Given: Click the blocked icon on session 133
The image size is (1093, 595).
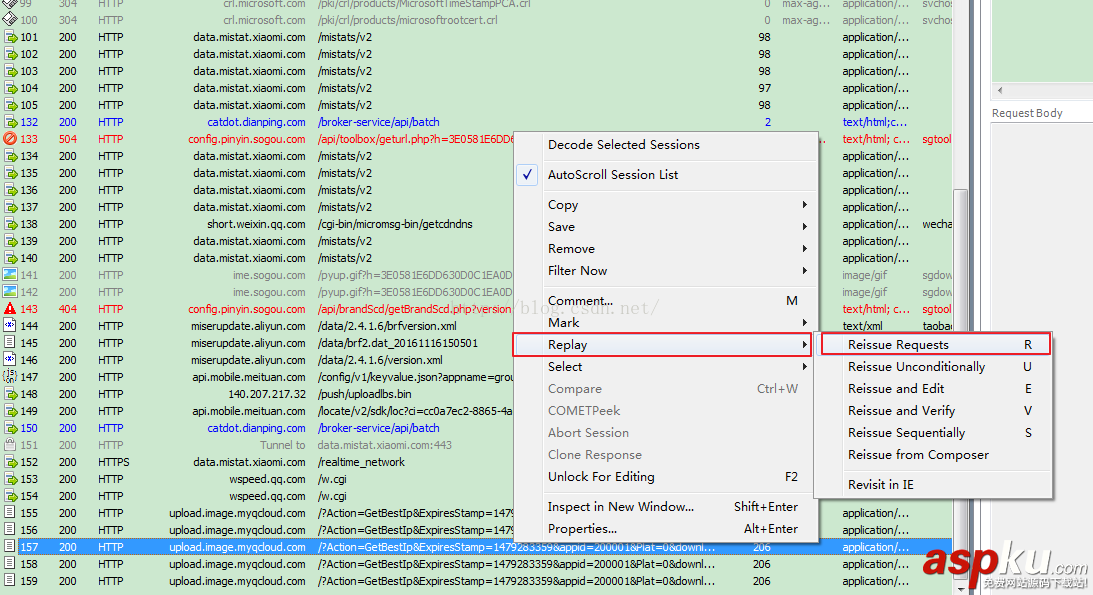Looking at the screenshot, I should 10,139.
